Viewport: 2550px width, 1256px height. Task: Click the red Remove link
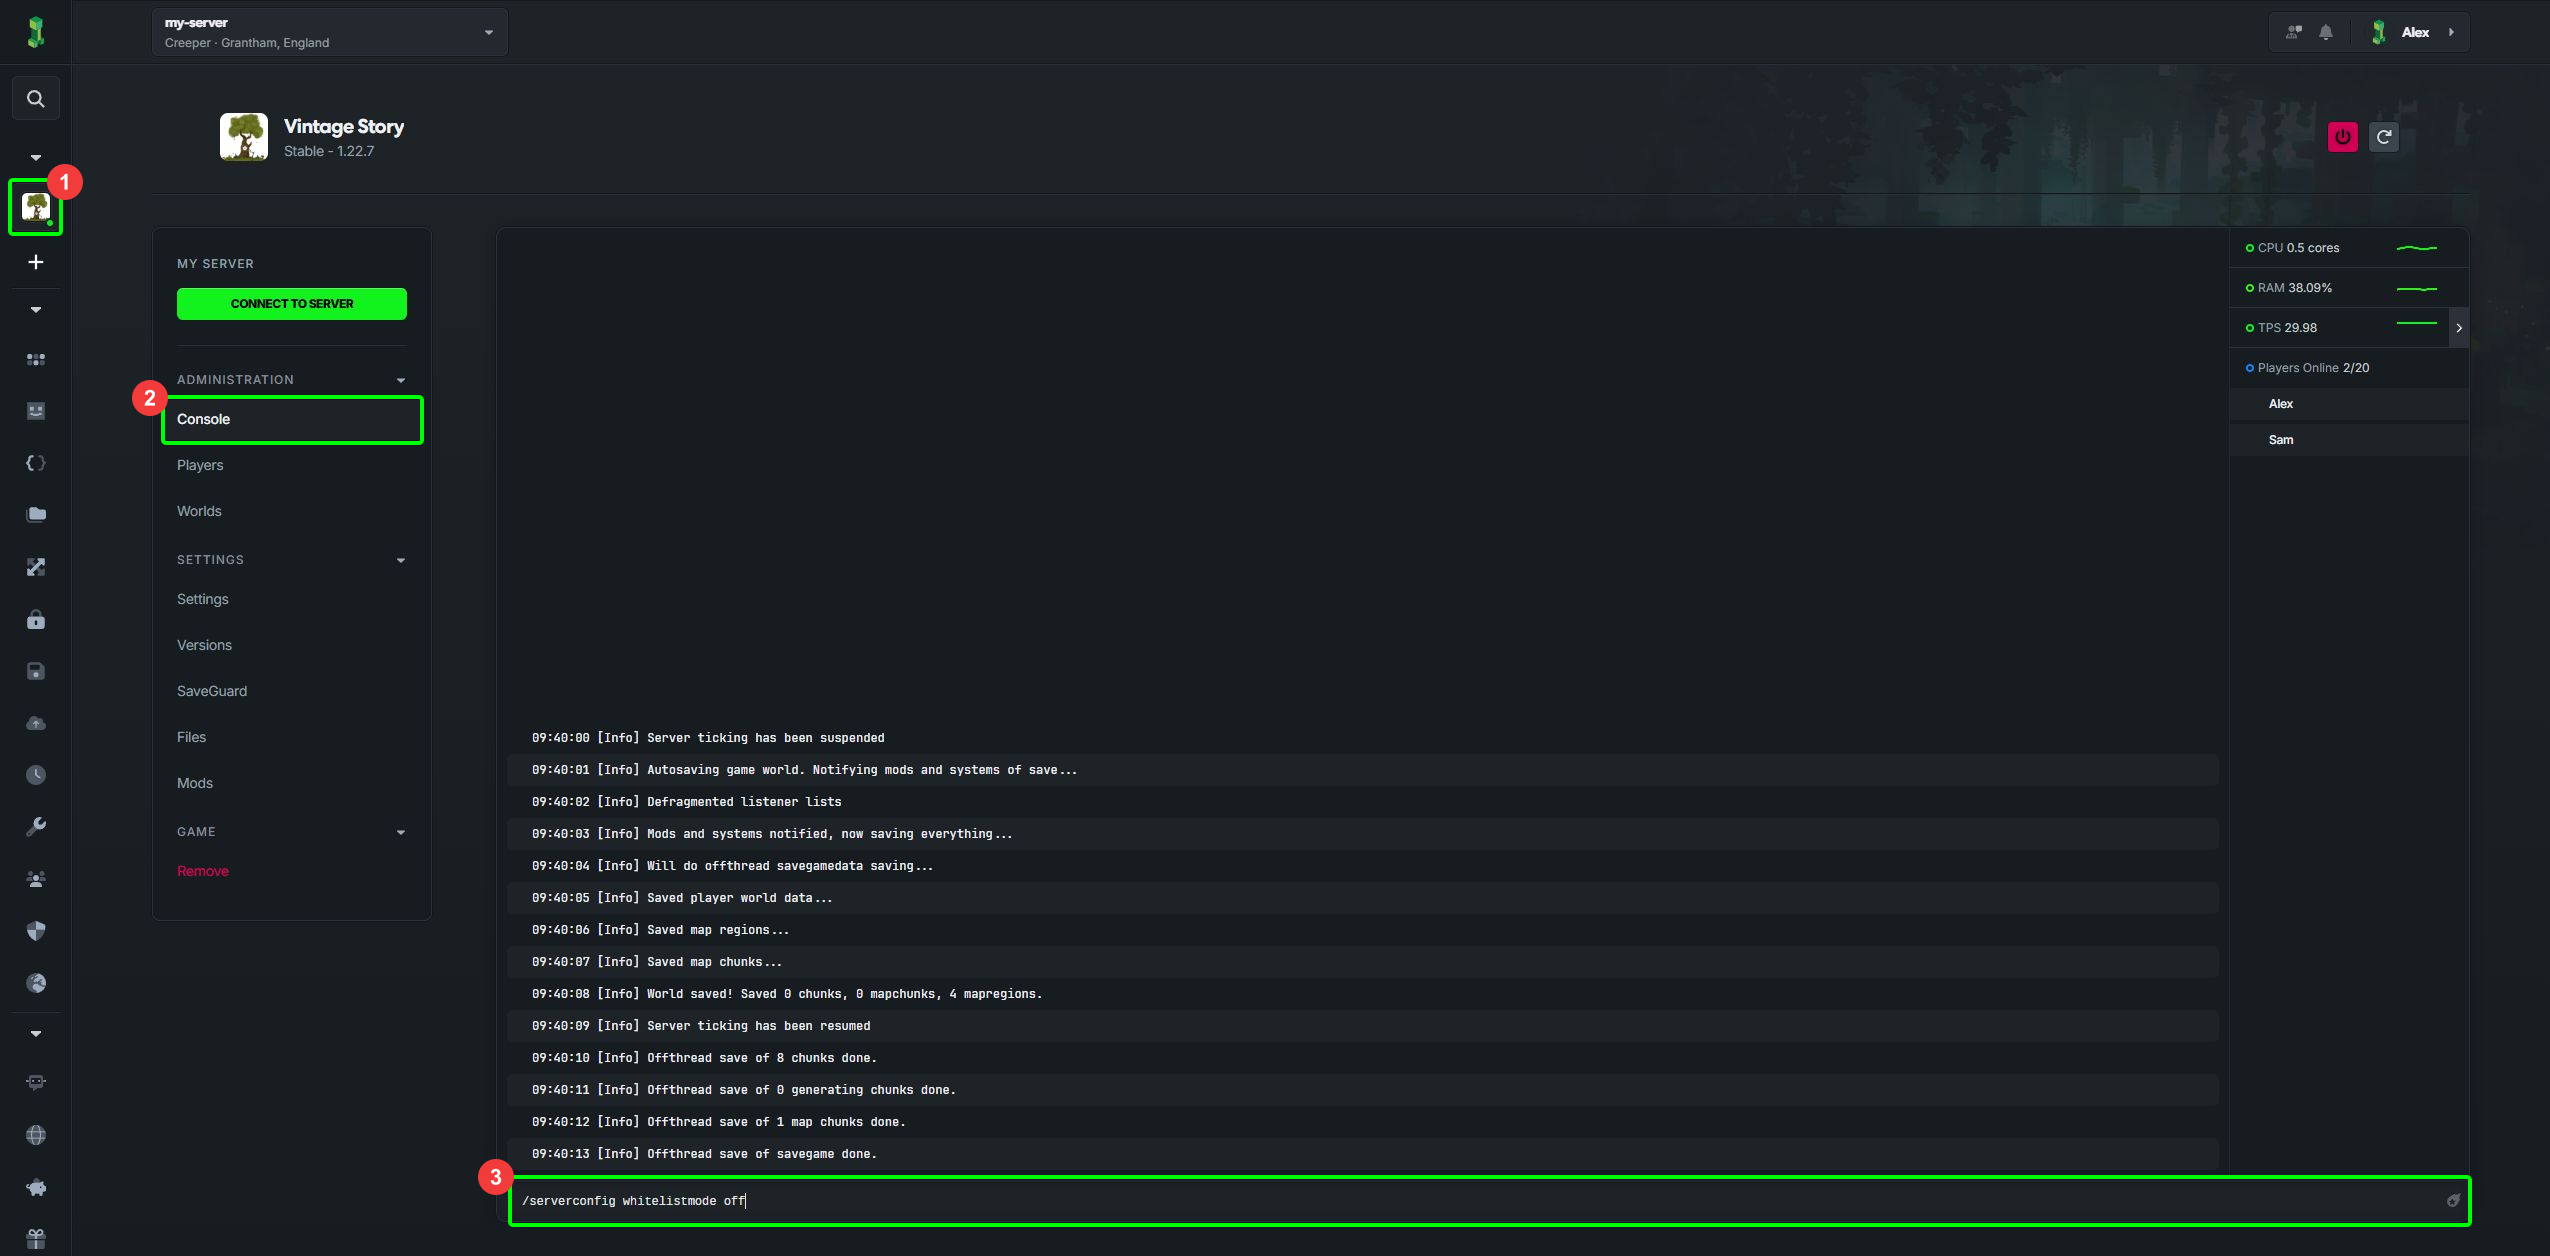point(203,871)
